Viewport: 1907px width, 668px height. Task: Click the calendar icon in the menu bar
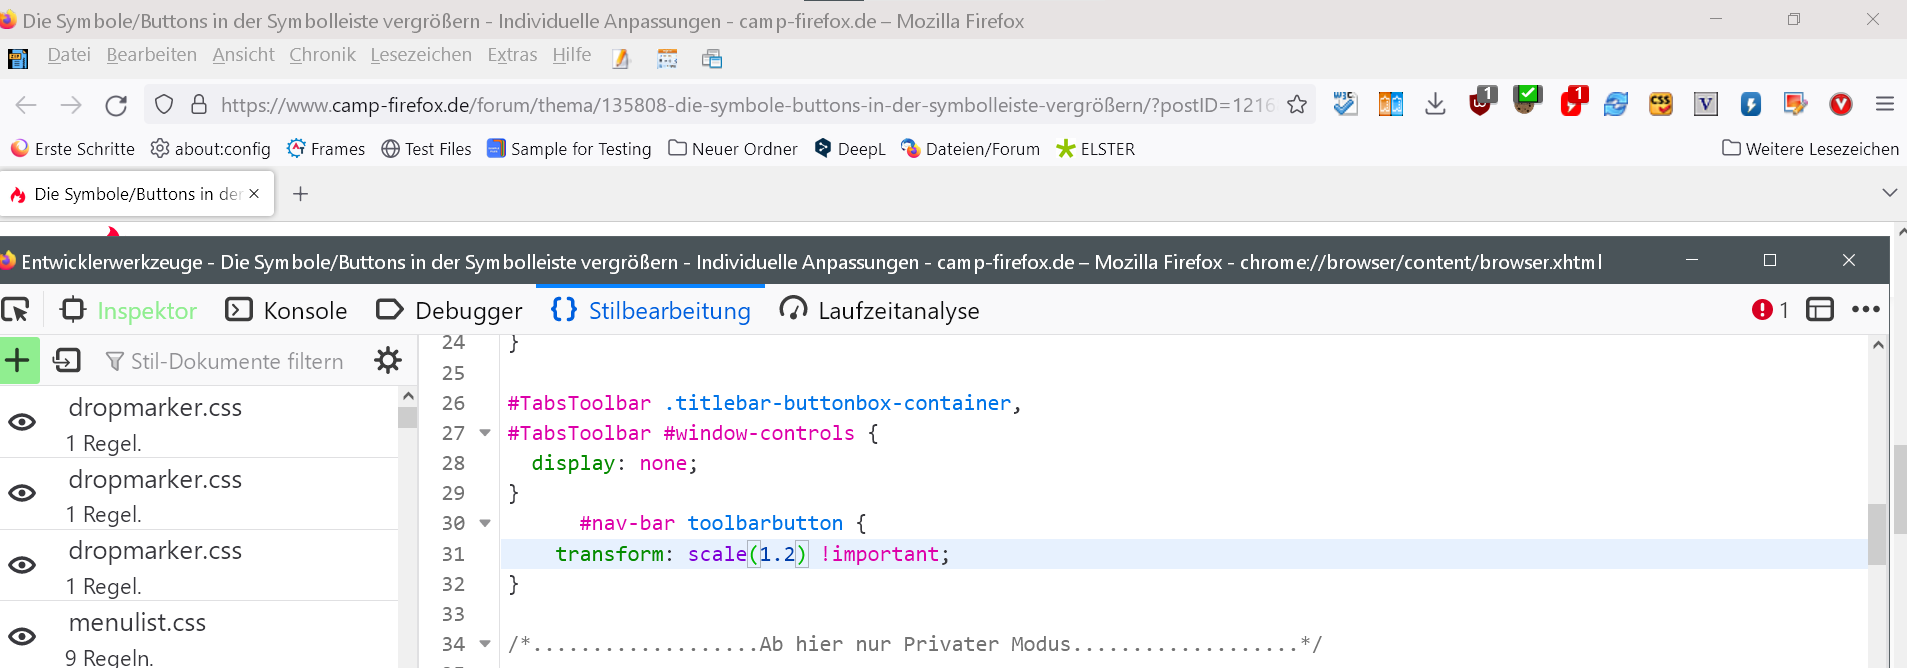click(x=667, y=59)
